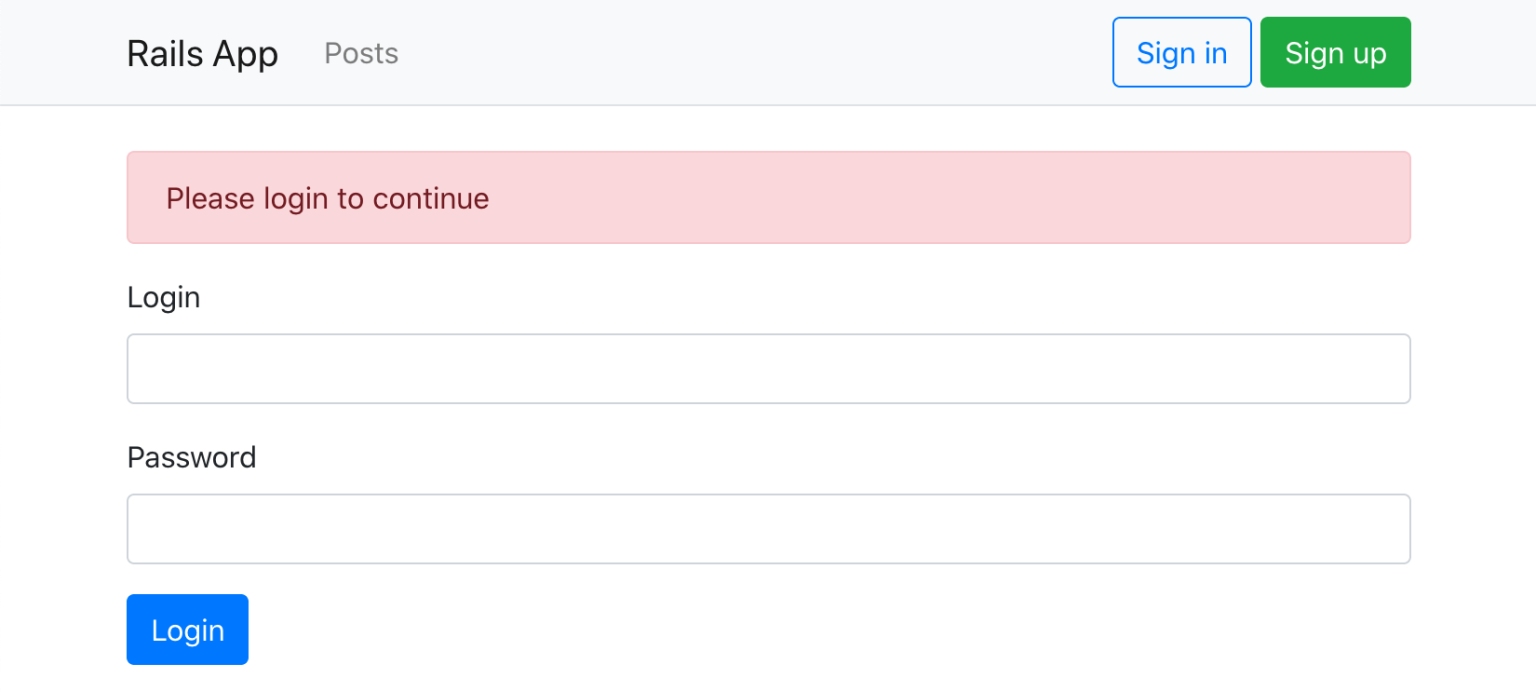Select the 'Please login to continue' alert banner
The width and height of the screenshot is (1536, 691).
click(x=768, y=197)
